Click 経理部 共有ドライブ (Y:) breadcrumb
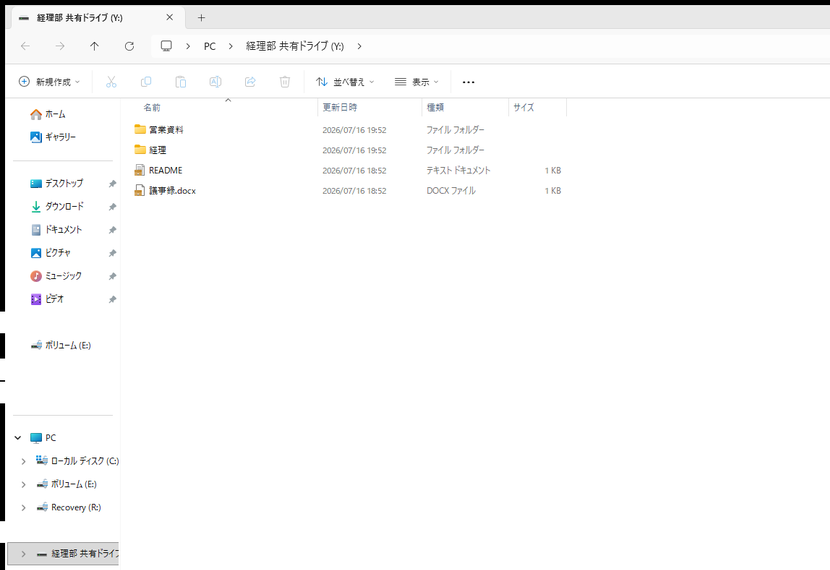This screenshot has width=830, height=570. (x=295, y=46)
